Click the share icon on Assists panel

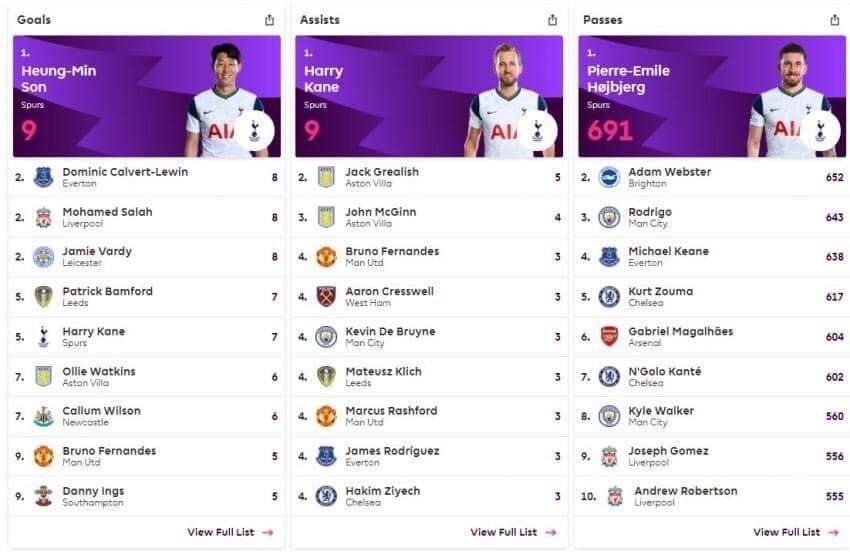552,20
